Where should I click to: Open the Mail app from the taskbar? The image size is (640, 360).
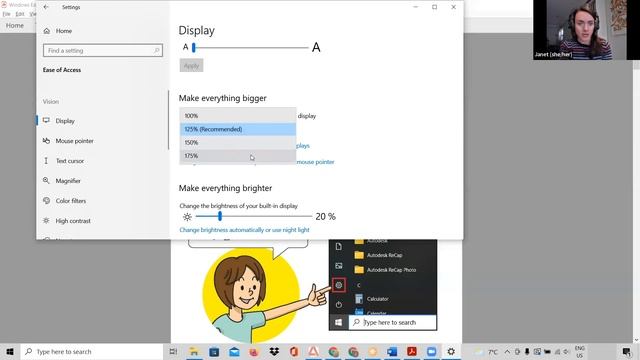click(x=234, y=351)
